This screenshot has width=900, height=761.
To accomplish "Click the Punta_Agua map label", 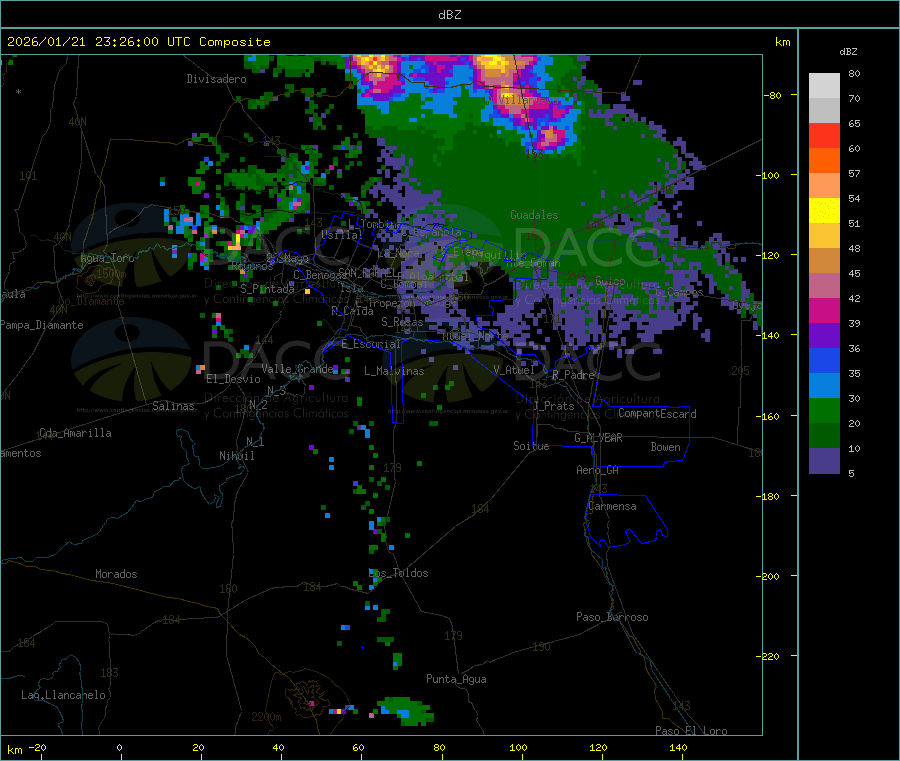I will [x=456, y=679].
